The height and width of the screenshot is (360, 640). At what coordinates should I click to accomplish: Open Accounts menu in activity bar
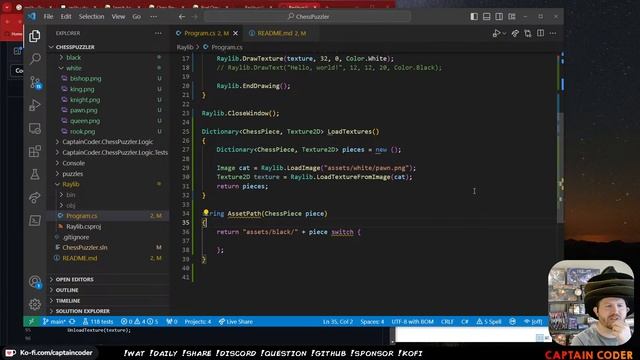pos(35,282)
